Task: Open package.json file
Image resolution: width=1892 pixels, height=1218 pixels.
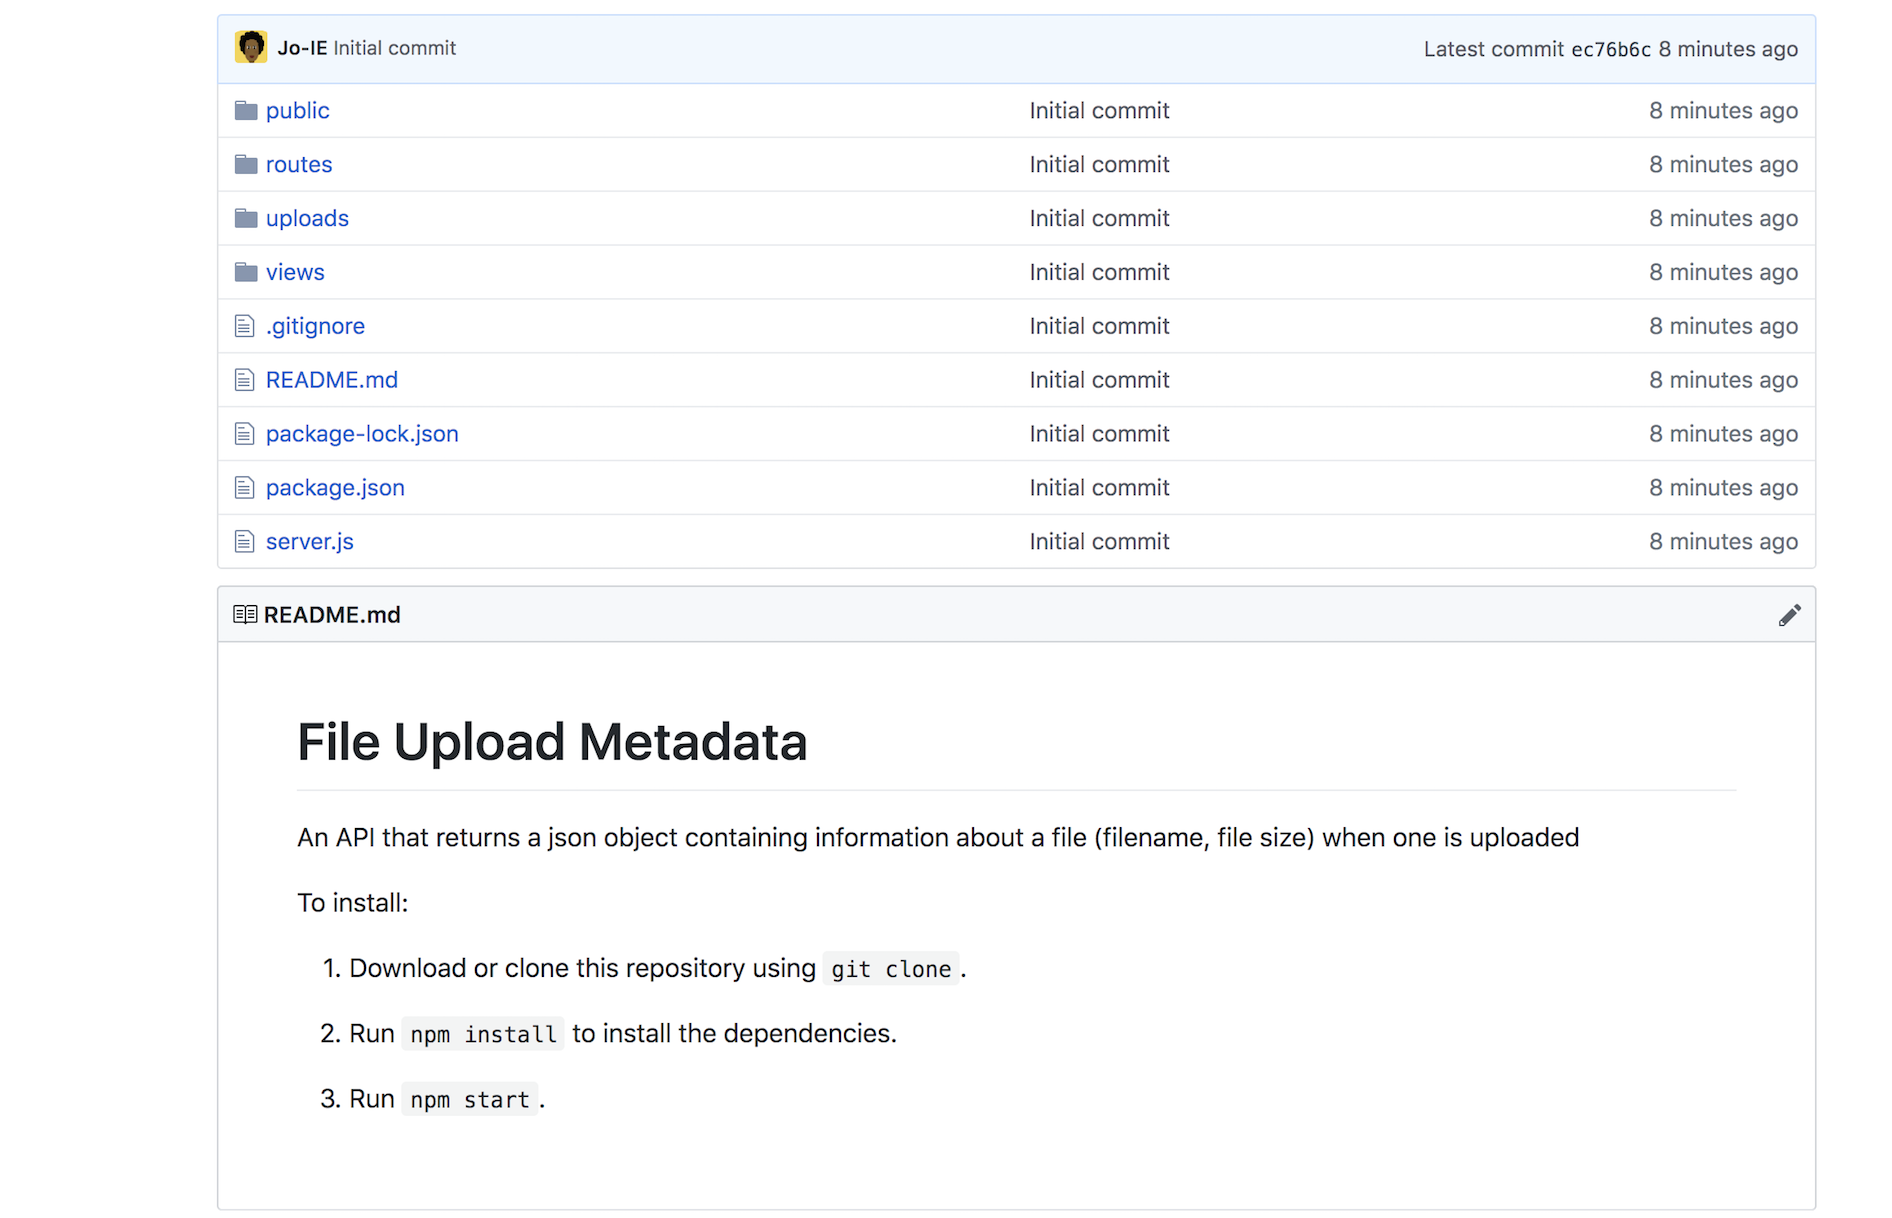Action: coord(335,488)
